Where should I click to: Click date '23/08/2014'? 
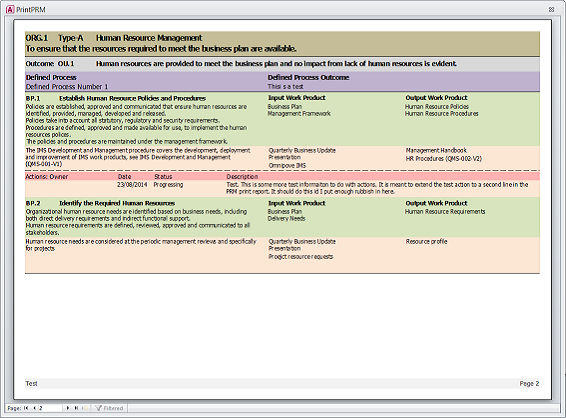[x=132, y=184]
